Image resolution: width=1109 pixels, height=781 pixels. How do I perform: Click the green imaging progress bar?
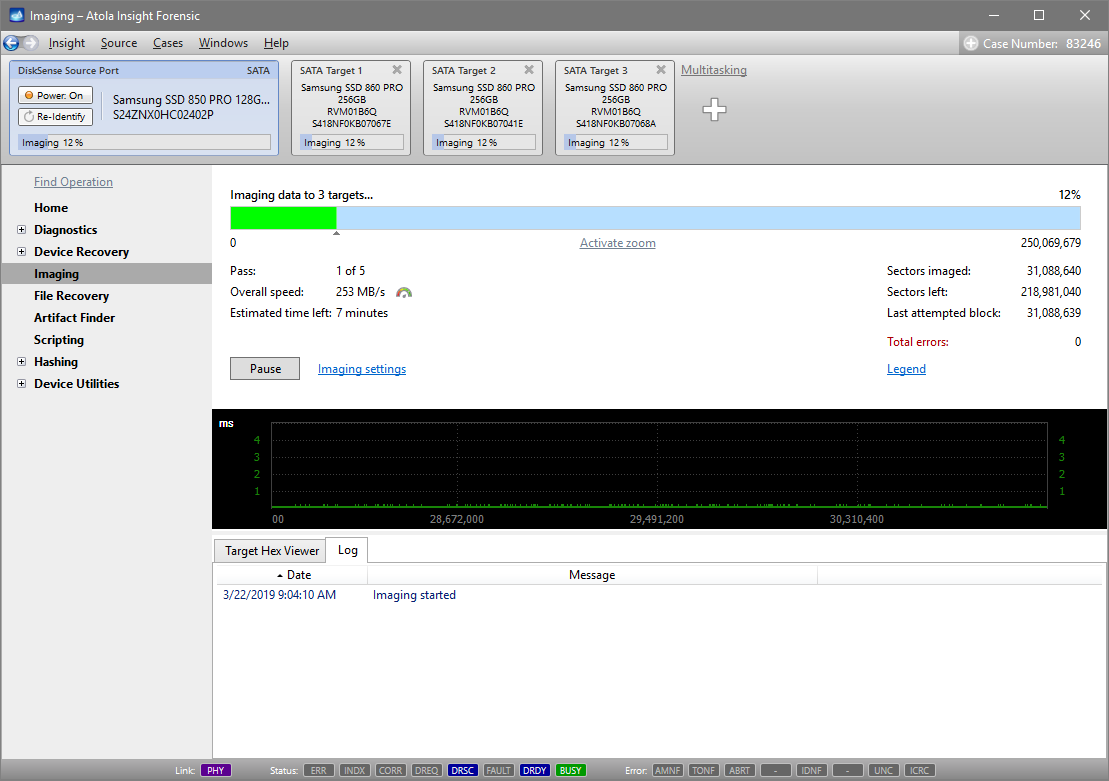coord(283,217)
